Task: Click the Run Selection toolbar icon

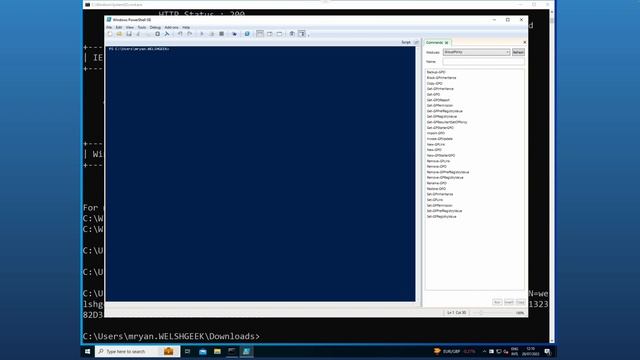Action: tap(212, 34)
